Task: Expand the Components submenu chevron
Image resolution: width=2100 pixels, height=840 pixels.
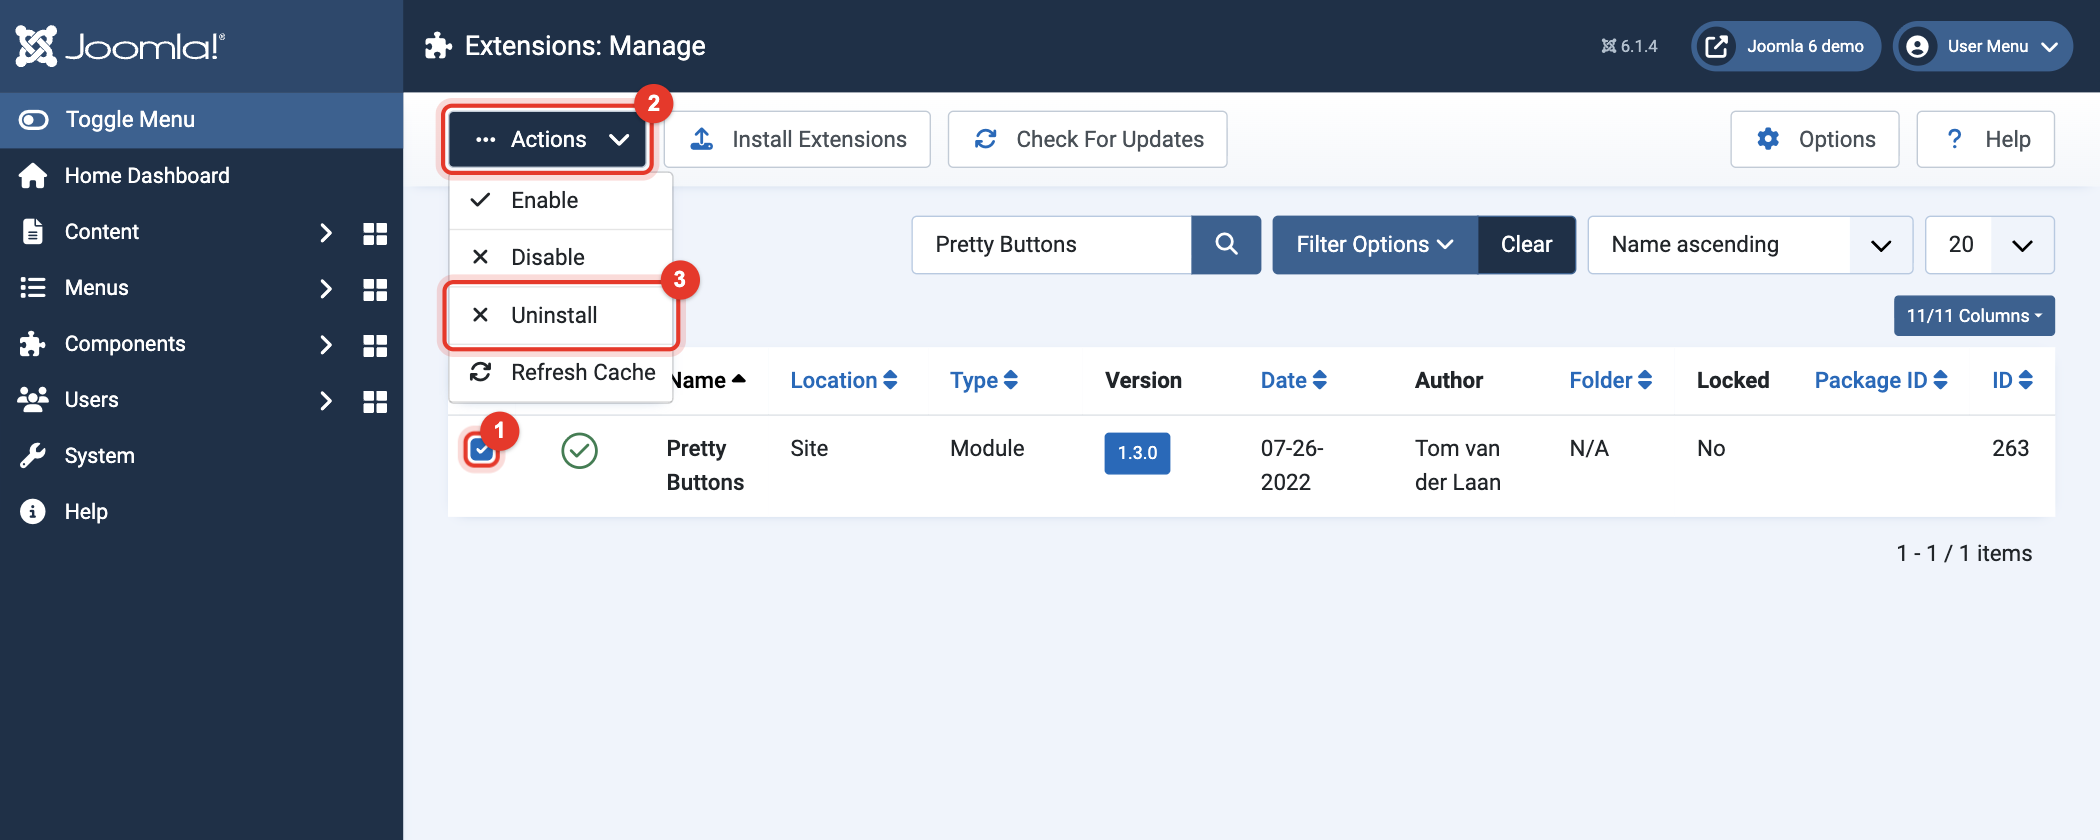Action: 325,345
